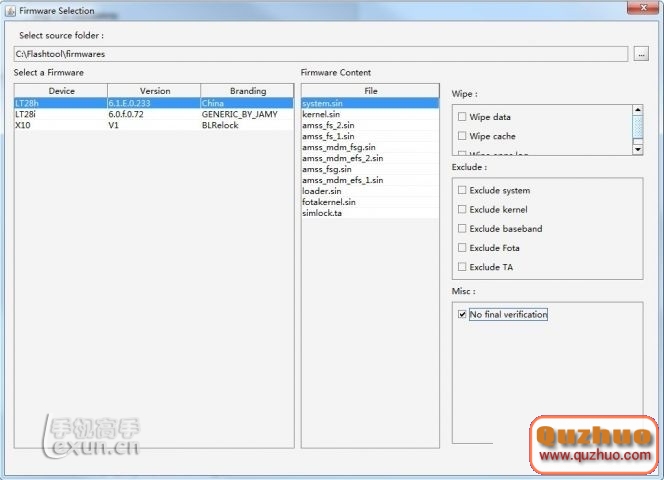Tick the Exclude TA checkbox
This screenshot has height=480, width=664.
[x=462, y=266]
